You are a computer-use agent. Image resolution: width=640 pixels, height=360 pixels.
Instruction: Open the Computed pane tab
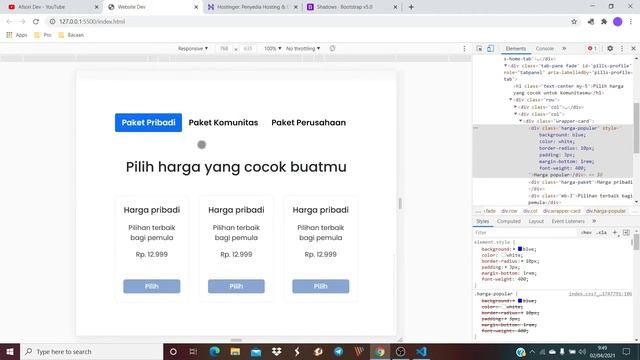[509, 221]
